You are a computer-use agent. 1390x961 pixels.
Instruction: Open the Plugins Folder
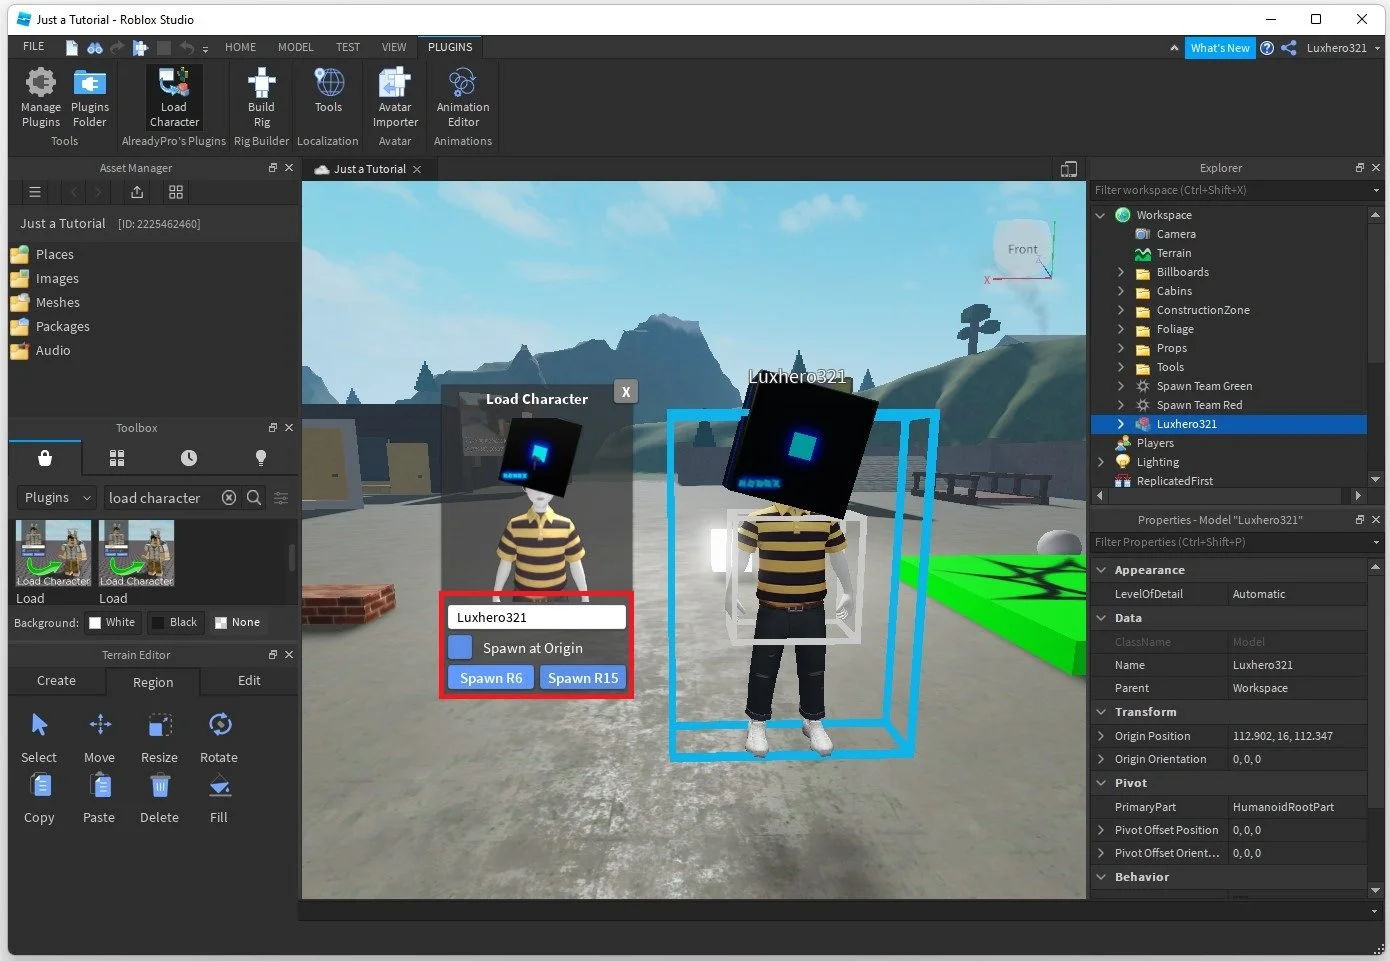click(x=90, y=97)
